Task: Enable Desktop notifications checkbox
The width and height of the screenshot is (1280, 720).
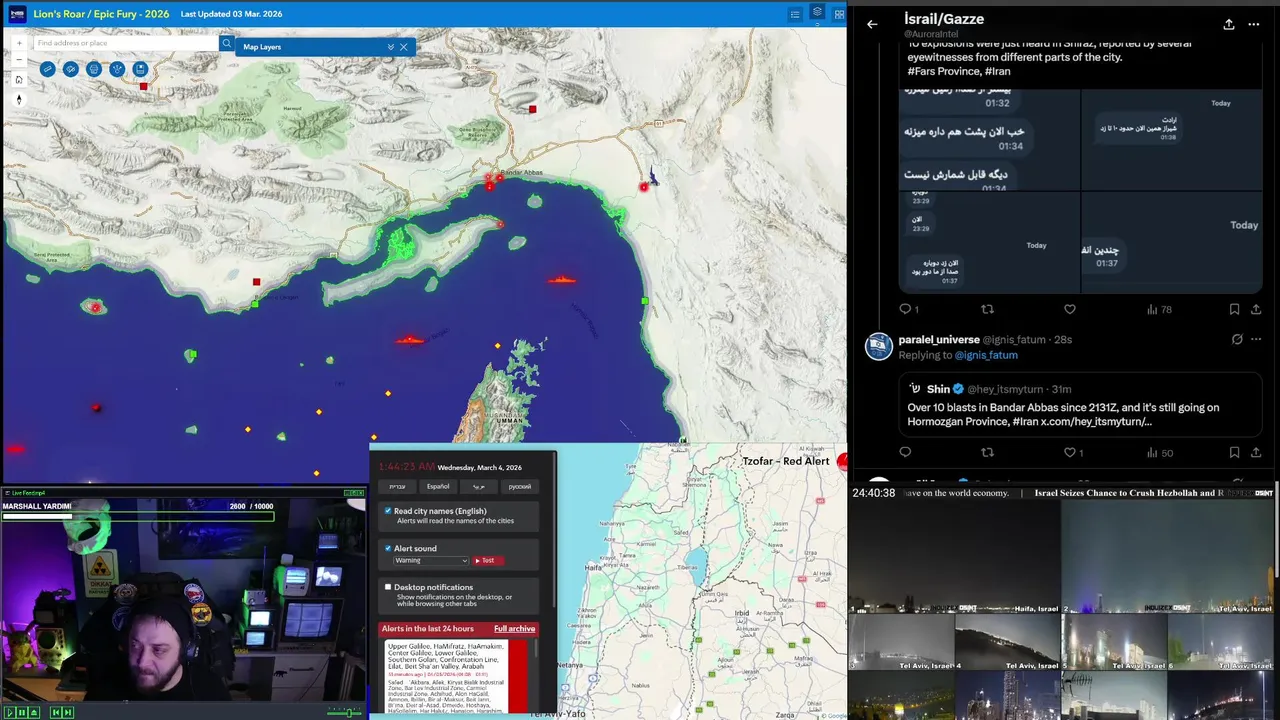Action: coord(388,587)
